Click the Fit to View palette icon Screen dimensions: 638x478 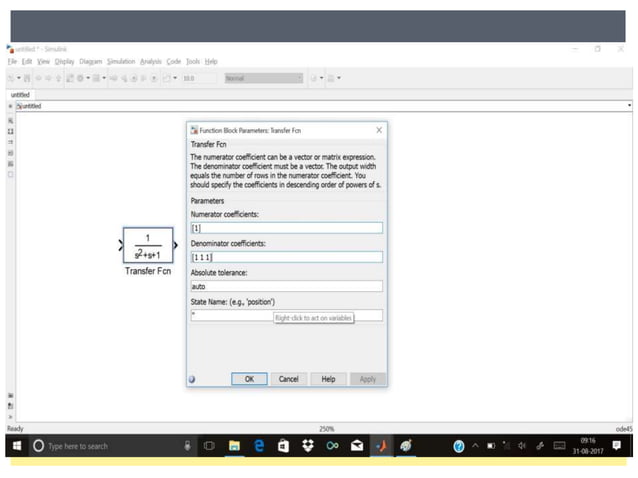coord(11,131)
